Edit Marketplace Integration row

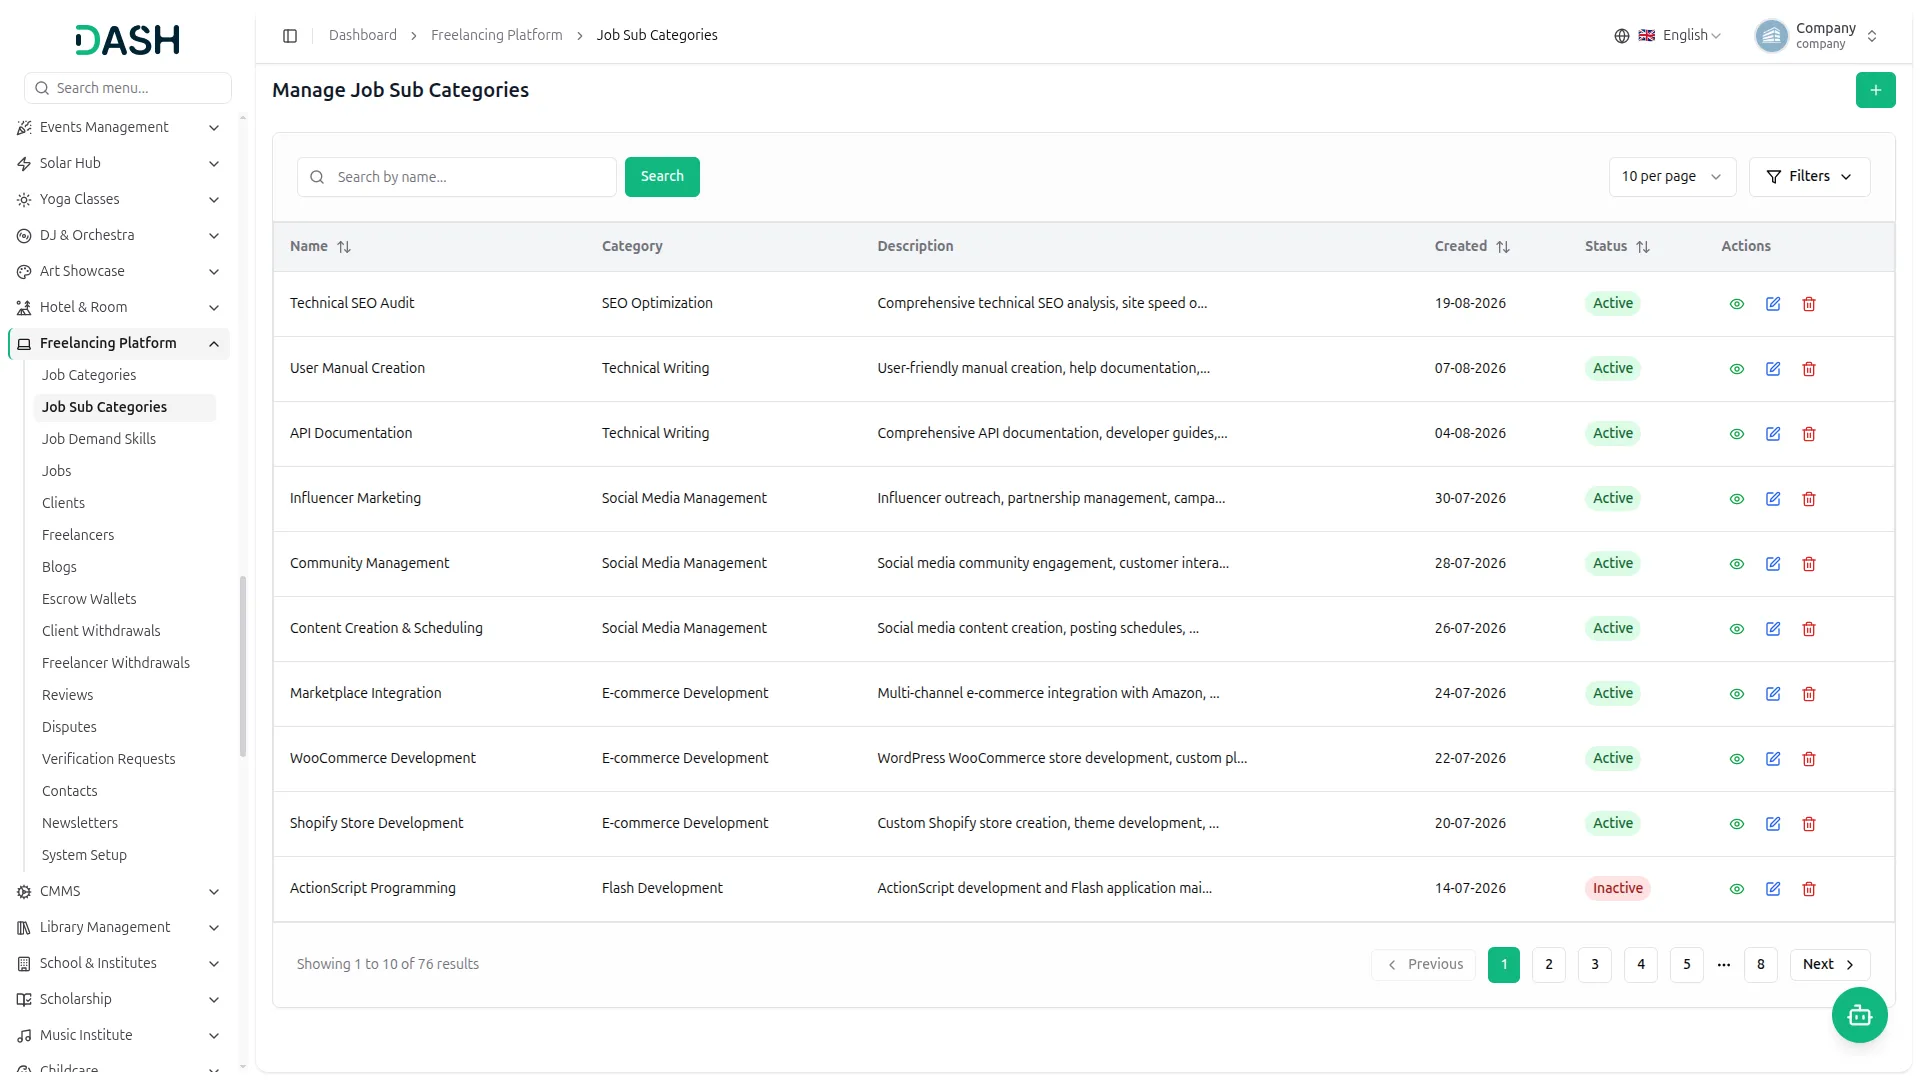1772,694
